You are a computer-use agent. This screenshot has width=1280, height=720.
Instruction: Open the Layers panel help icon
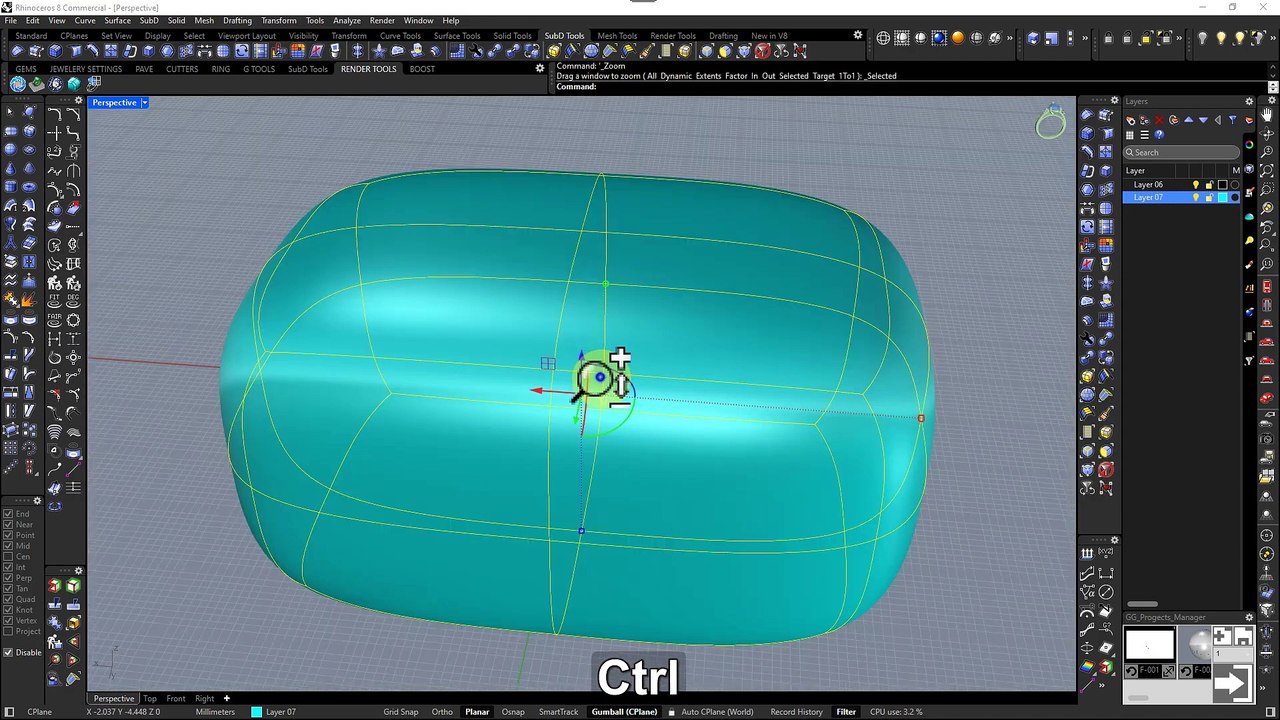coord(1159,135)
